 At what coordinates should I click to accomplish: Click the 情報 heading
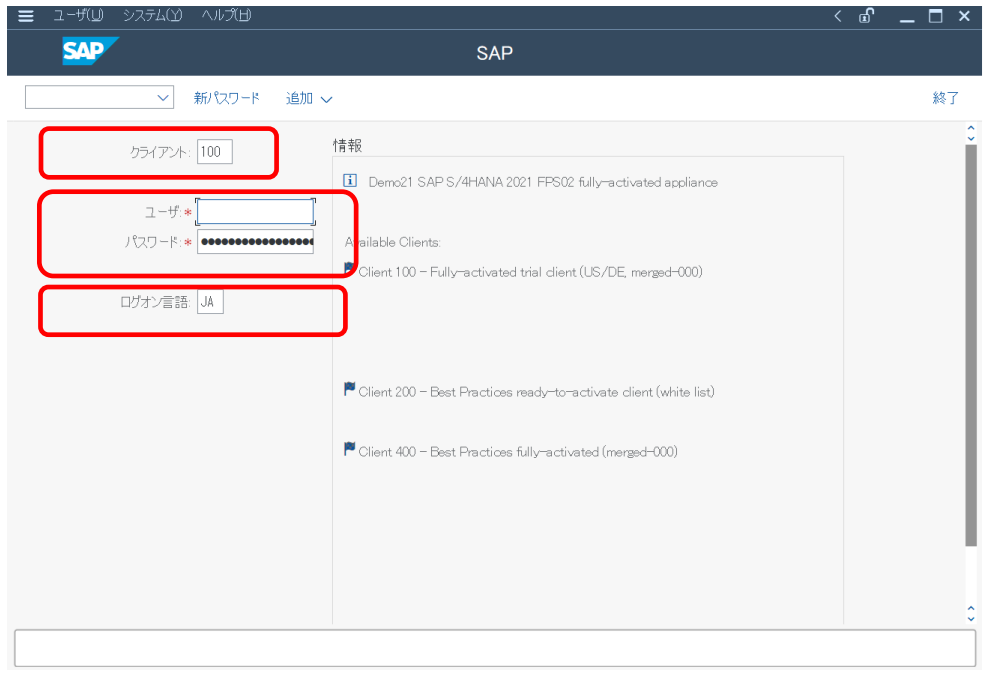pyautogui.click(x=347, y=146)
